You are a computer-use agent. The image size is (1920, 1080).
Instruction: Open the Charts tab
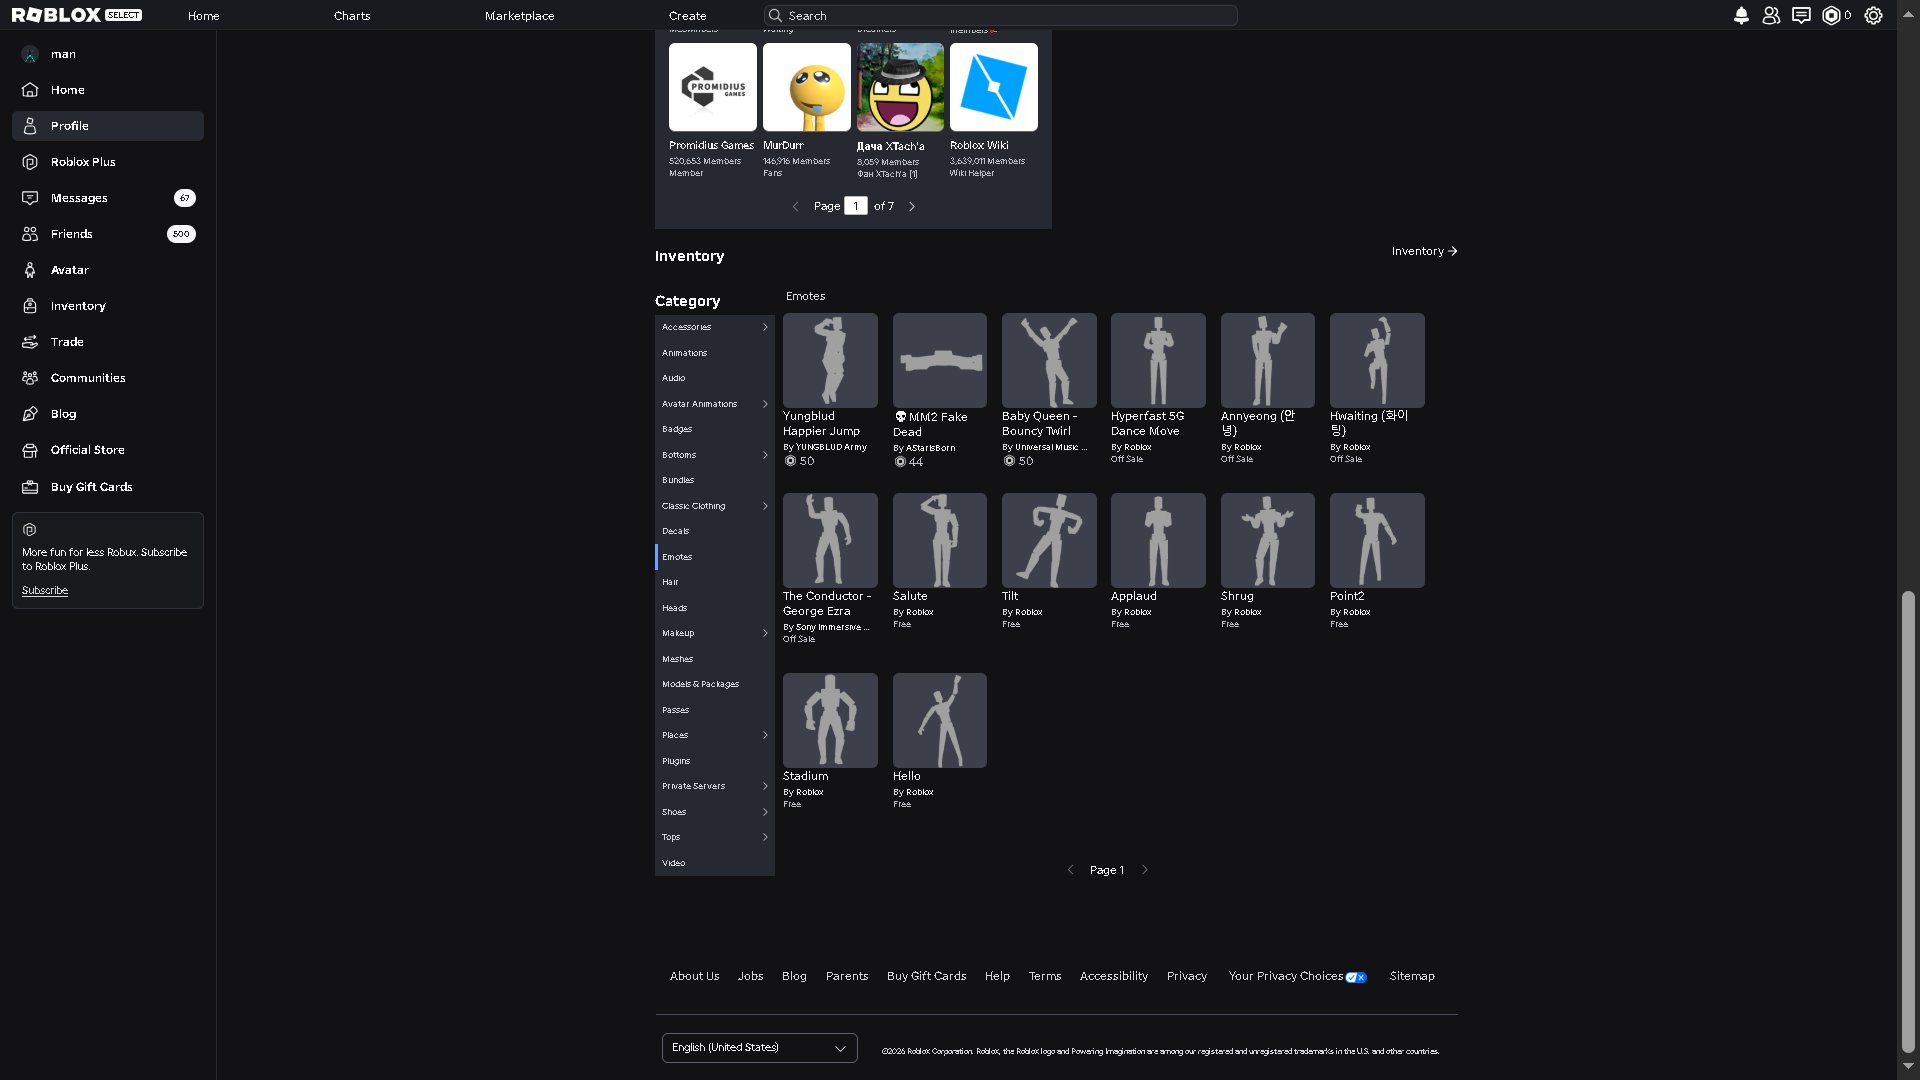pos(352,16)
